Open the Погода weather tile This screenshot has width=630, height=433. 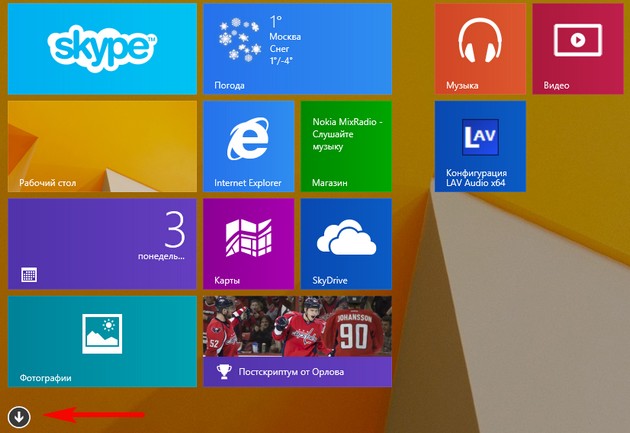(297, 49)
